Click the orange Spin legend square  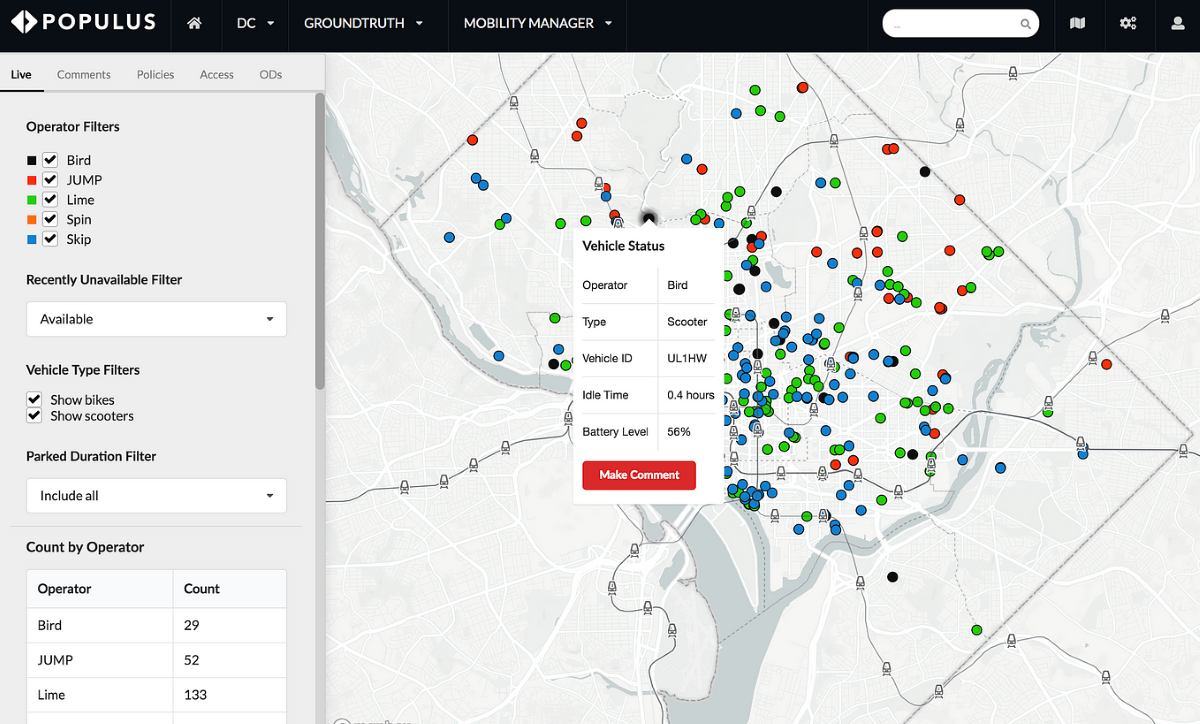[x=31, y=219]
